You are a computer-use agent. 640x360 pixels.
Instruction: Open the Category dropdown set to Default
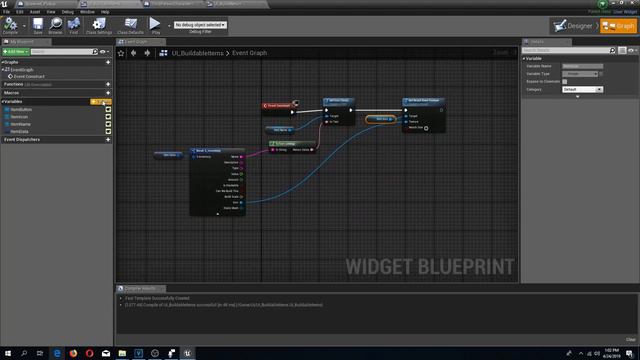click(x=582, y=89)
